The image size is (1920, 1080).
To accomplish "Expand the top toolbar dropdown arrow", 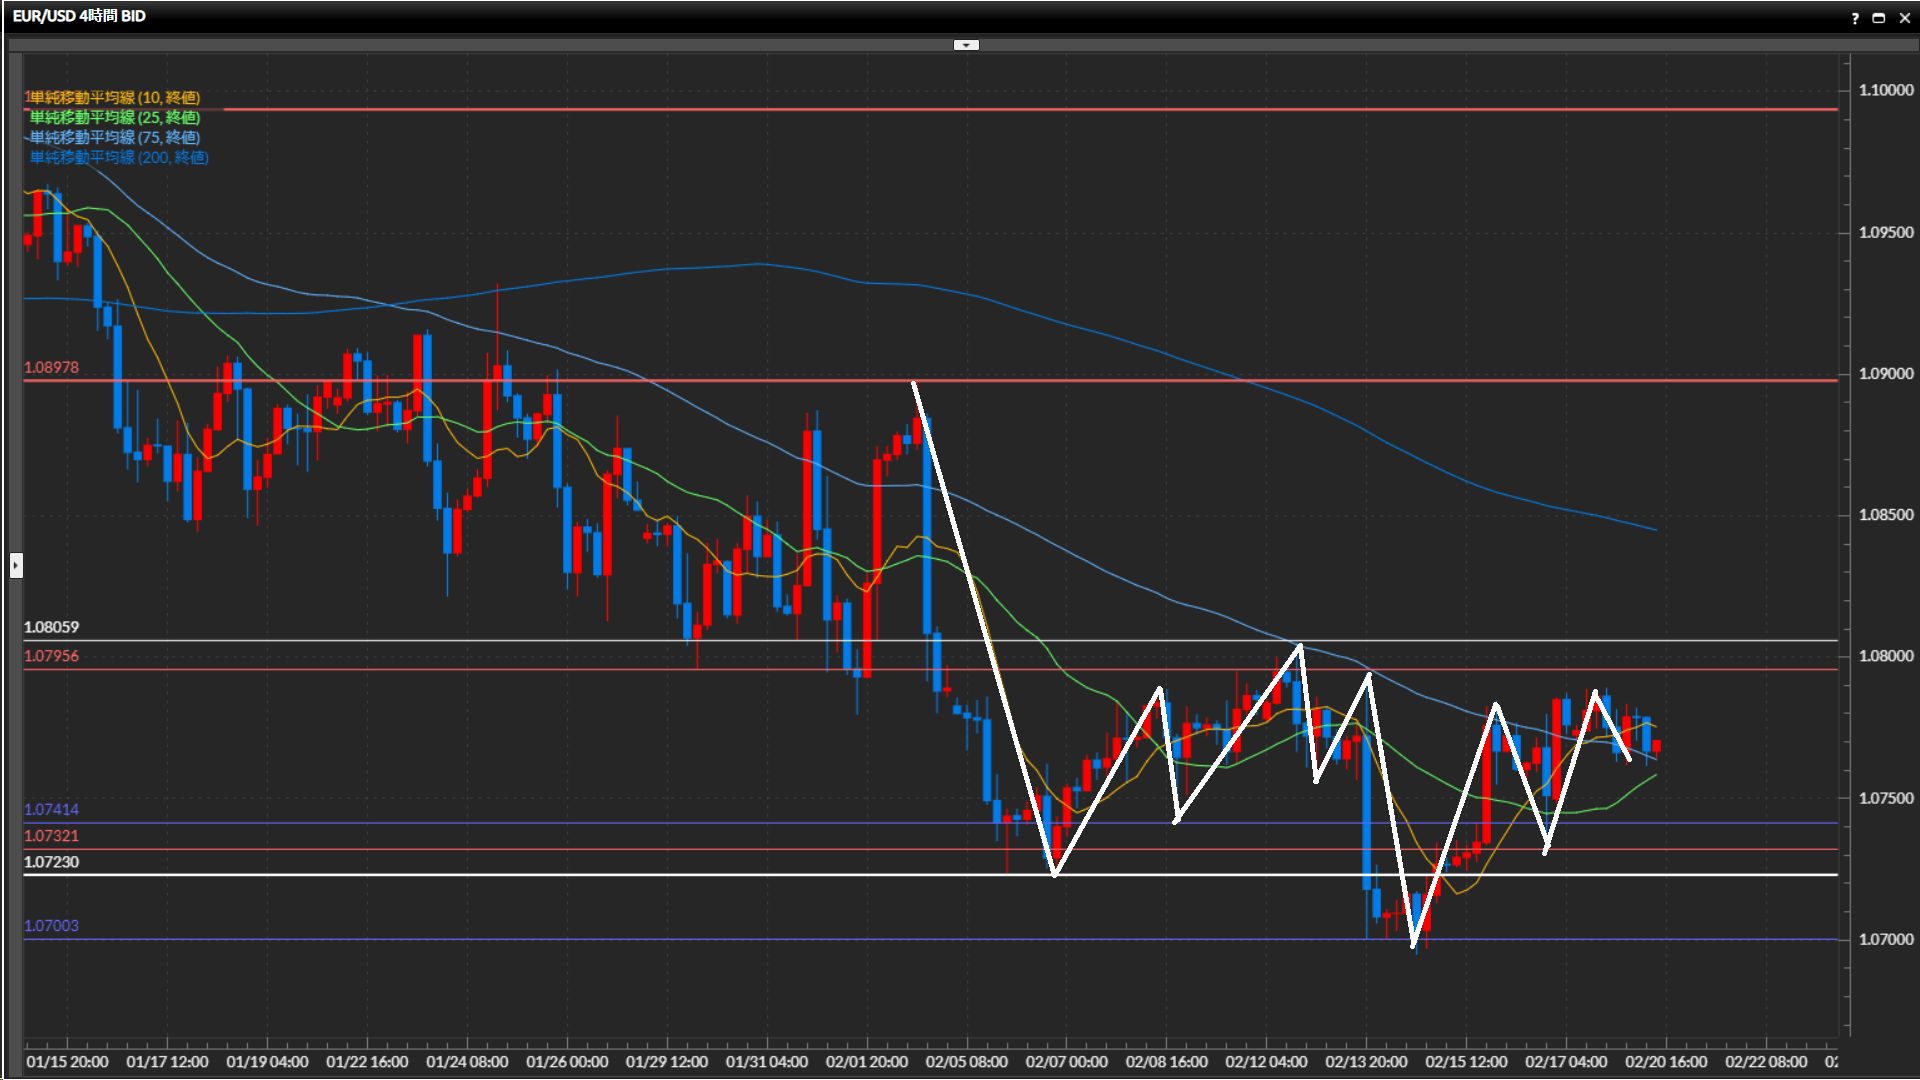I will (x=966, y=45).
